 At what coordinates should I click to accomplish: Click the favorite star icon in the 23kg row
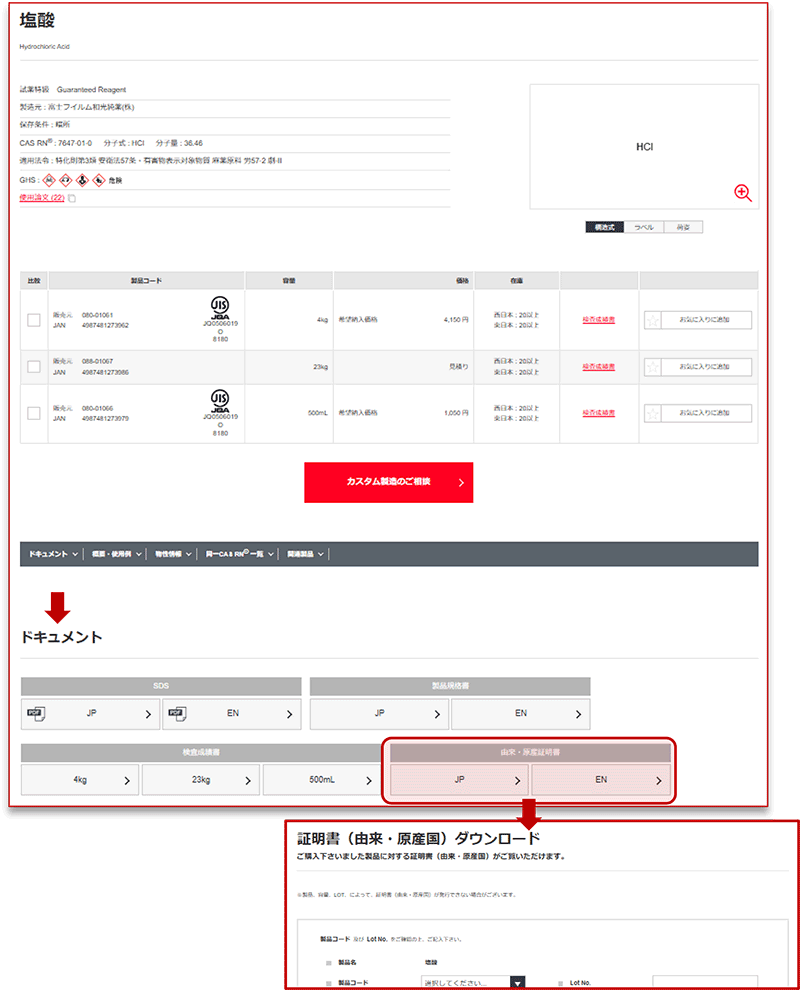pyautogui.click(x=653, y=367)
